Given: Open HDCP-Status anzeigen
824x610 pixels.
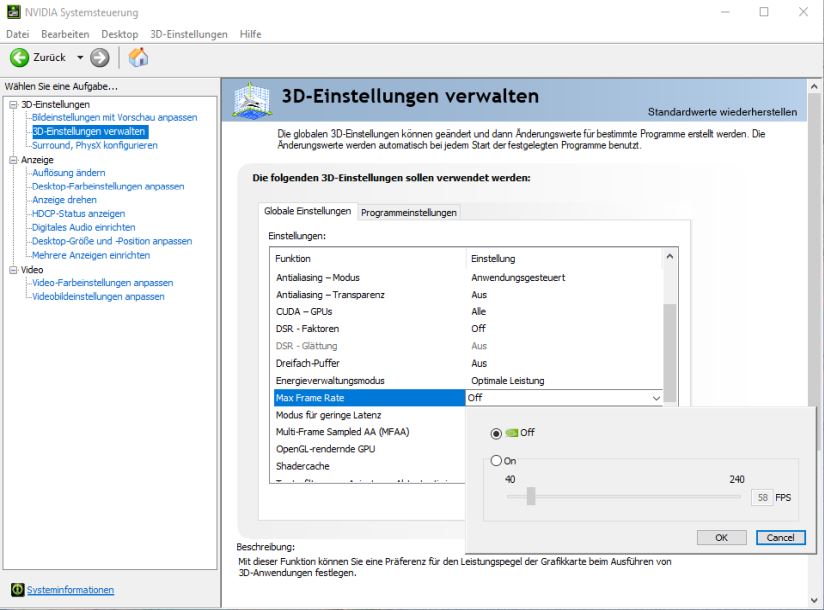Looking at the screenshot, I should pos(78,213).
